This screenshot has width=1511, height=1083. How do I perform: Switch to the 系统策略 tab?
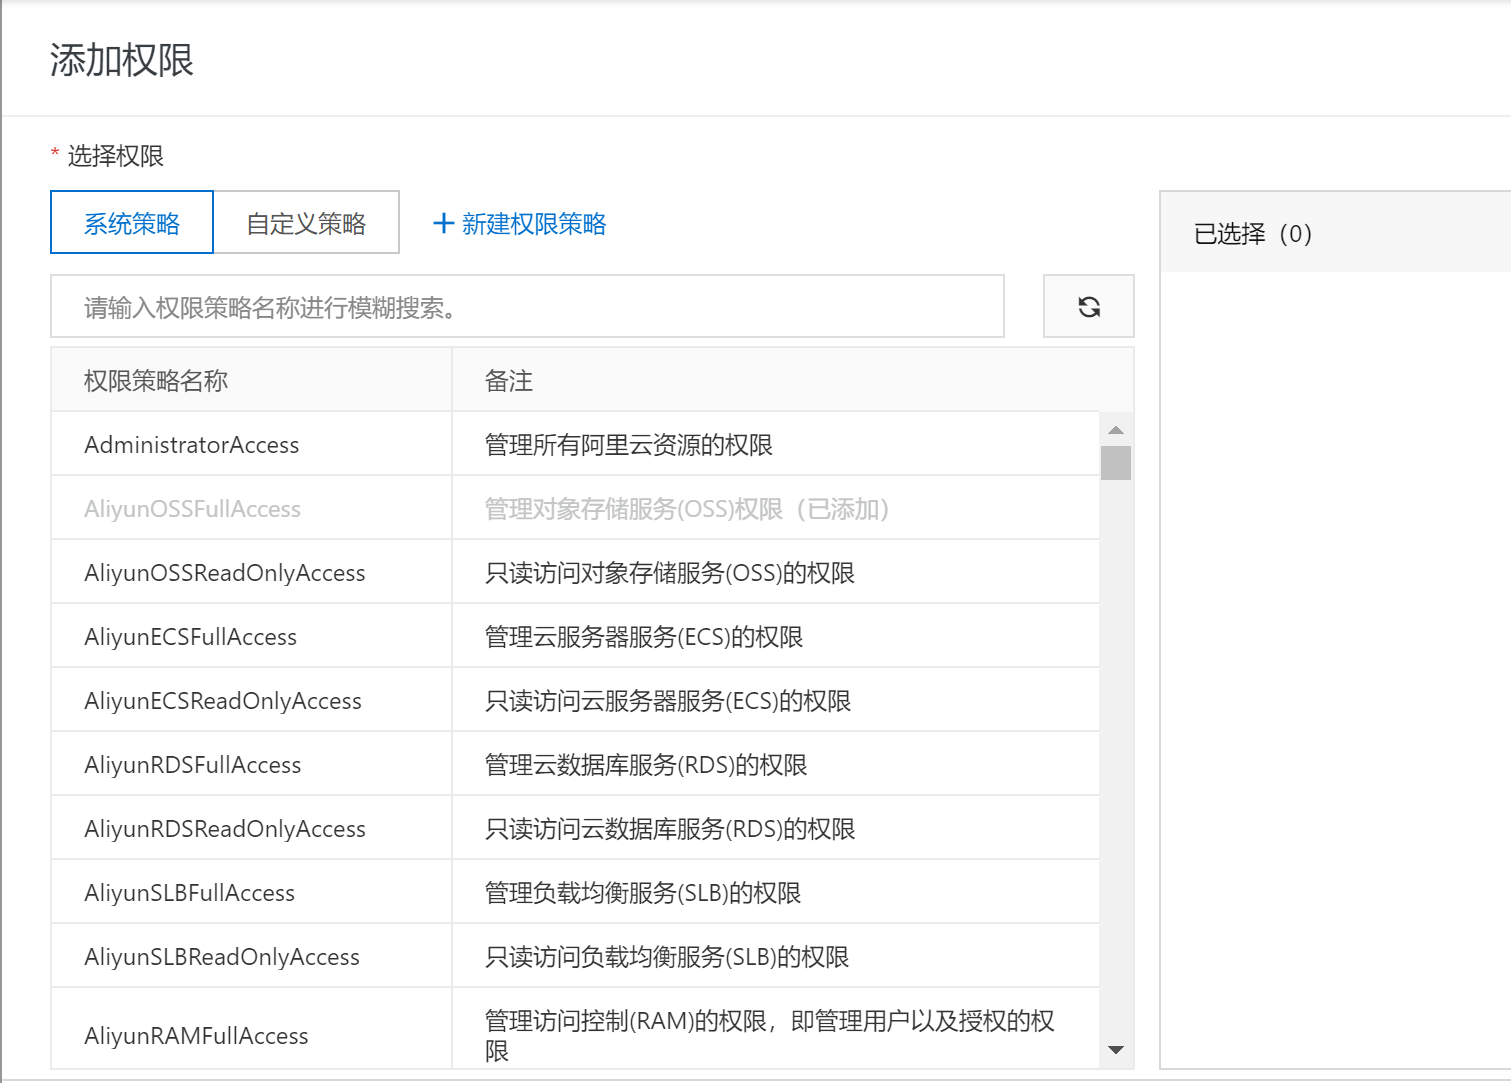(132, 222)
